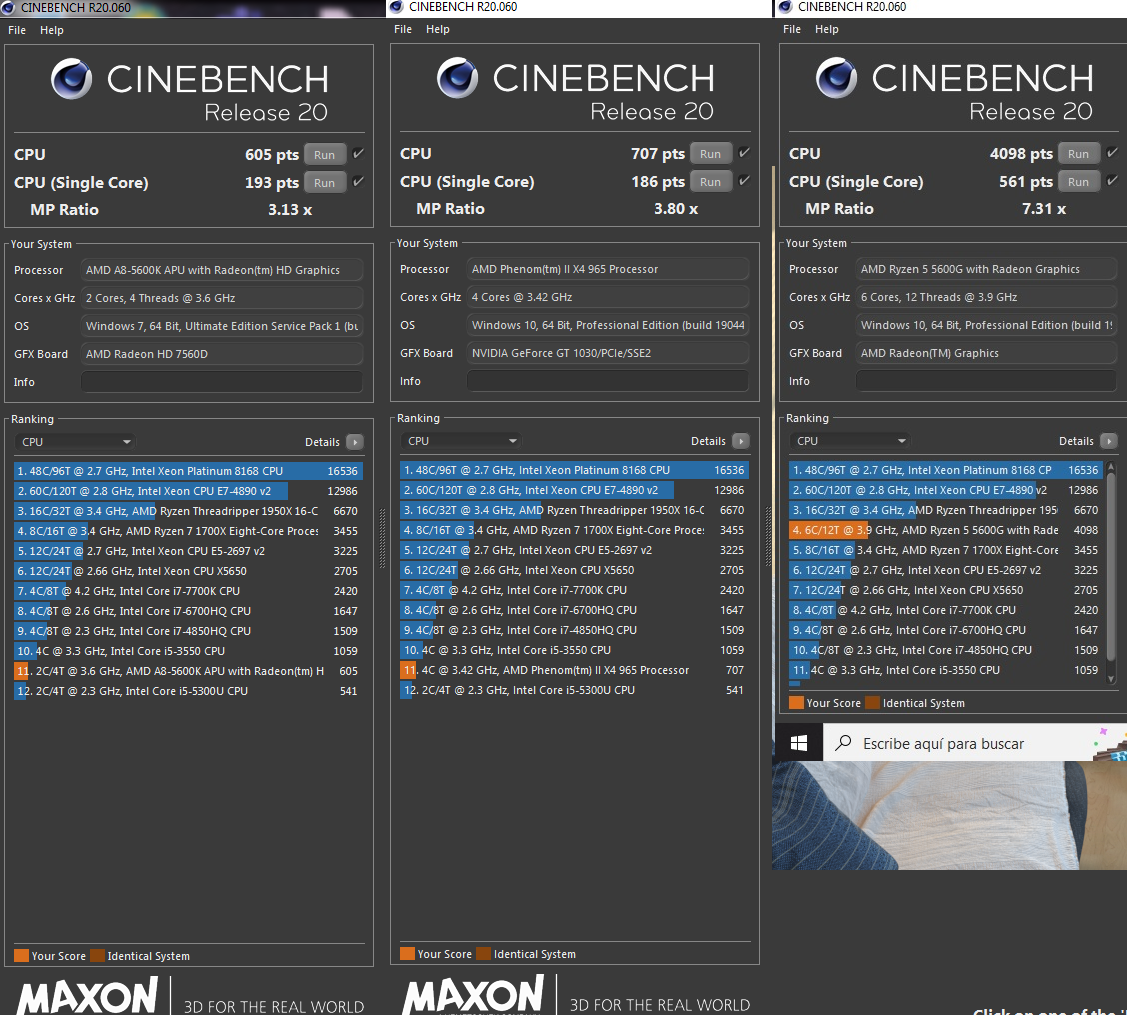Expand the Ranking CPU dropdown in the Ryzen 5600G window
Screen dimensions: 1127x1015
(850, 441)
